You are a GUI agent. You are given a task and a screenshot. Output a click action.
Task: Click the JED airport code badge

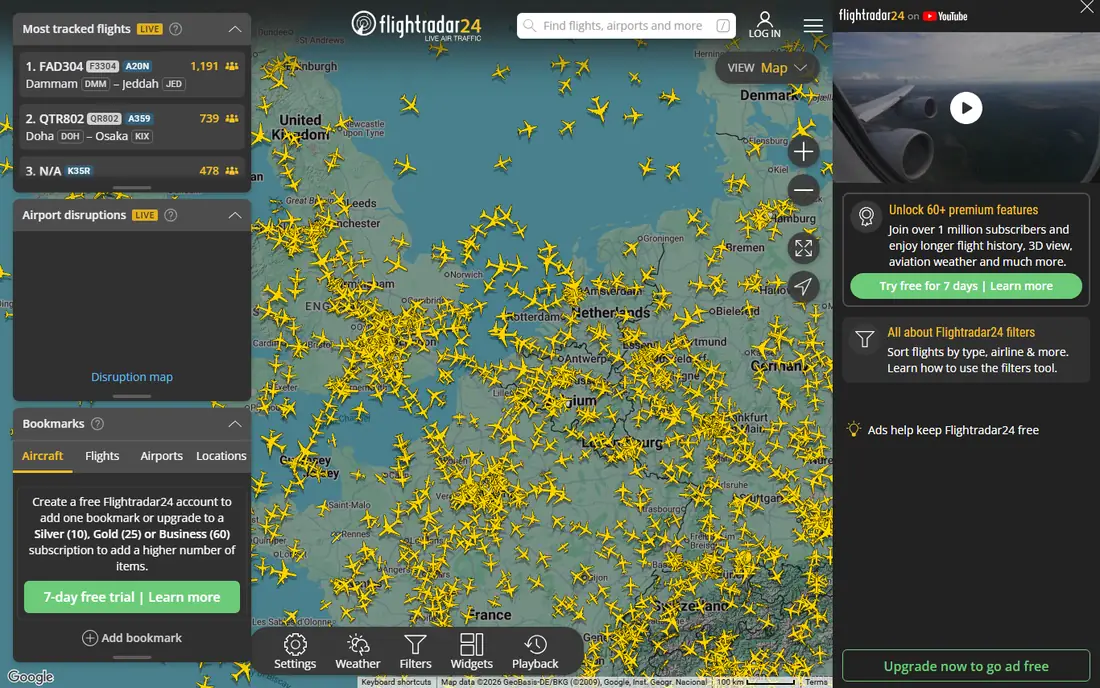click(x=173, y=84)
